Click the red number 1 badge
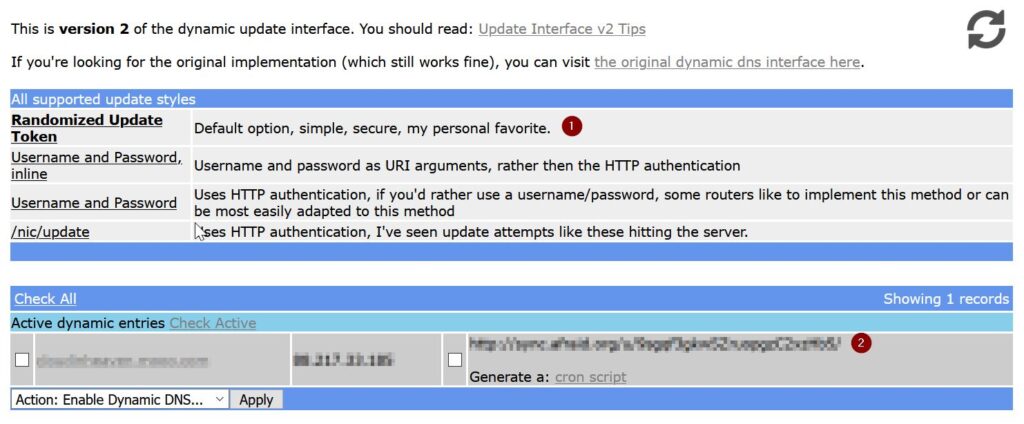The image size is (1024, 424). point(571,127)
